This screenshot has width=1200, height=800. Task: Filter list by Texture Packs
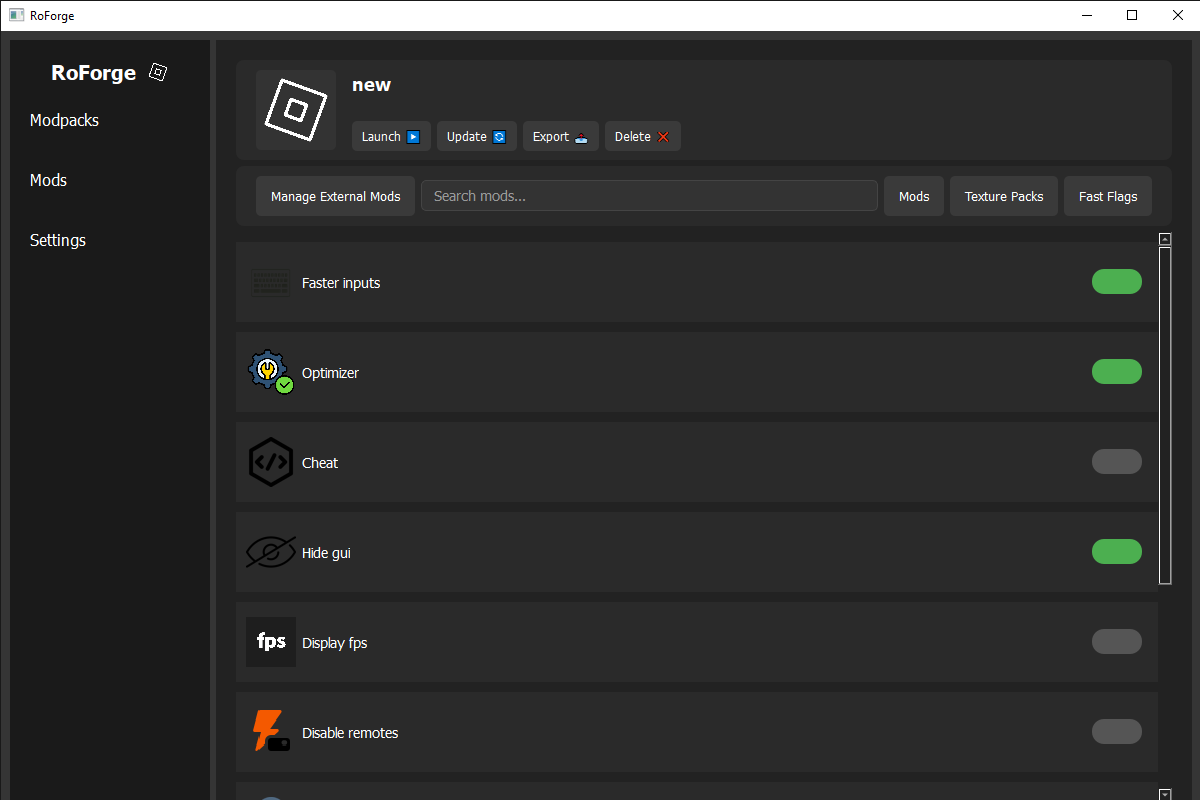click(x=1004, y=196)
